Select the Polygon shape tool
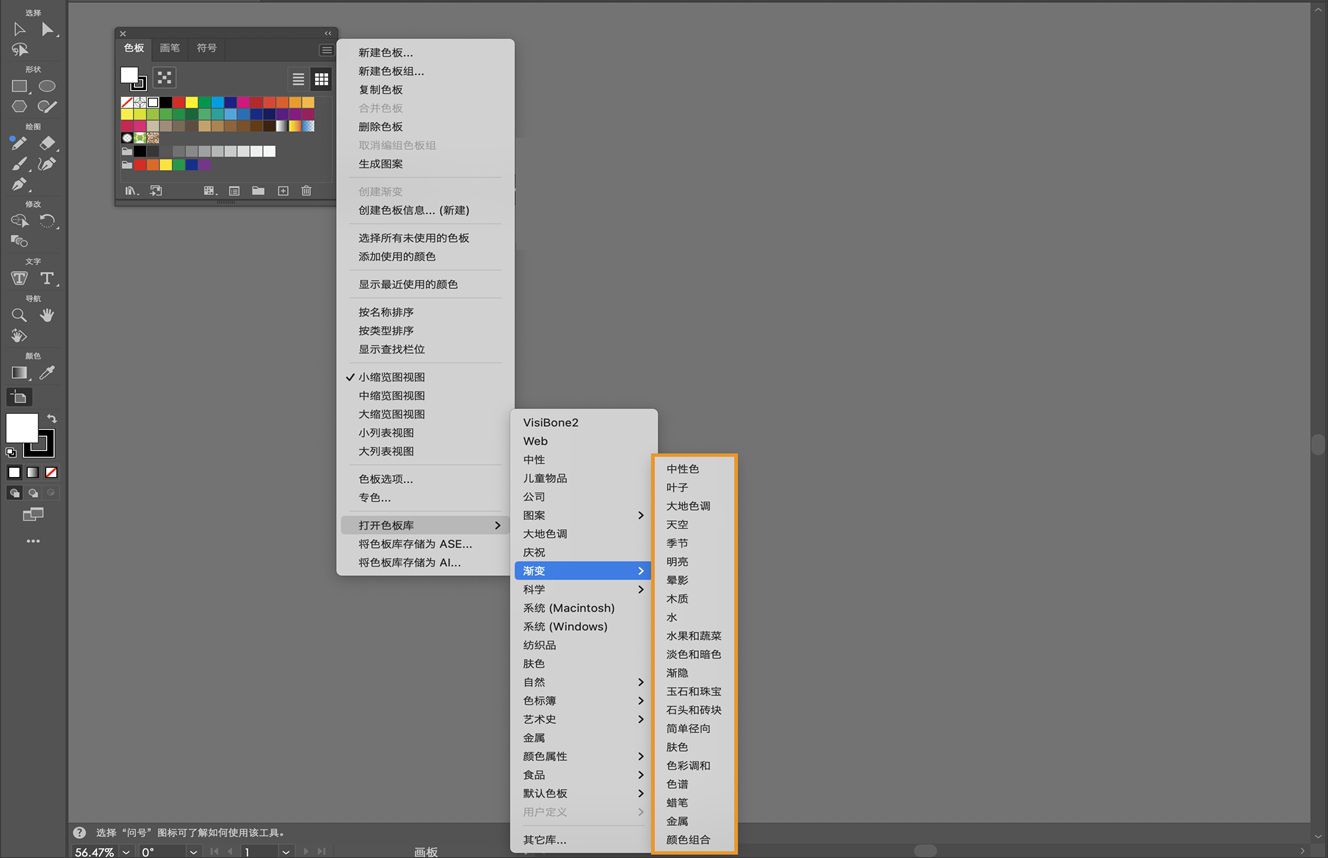The image size is (1328, 858). 19,106
